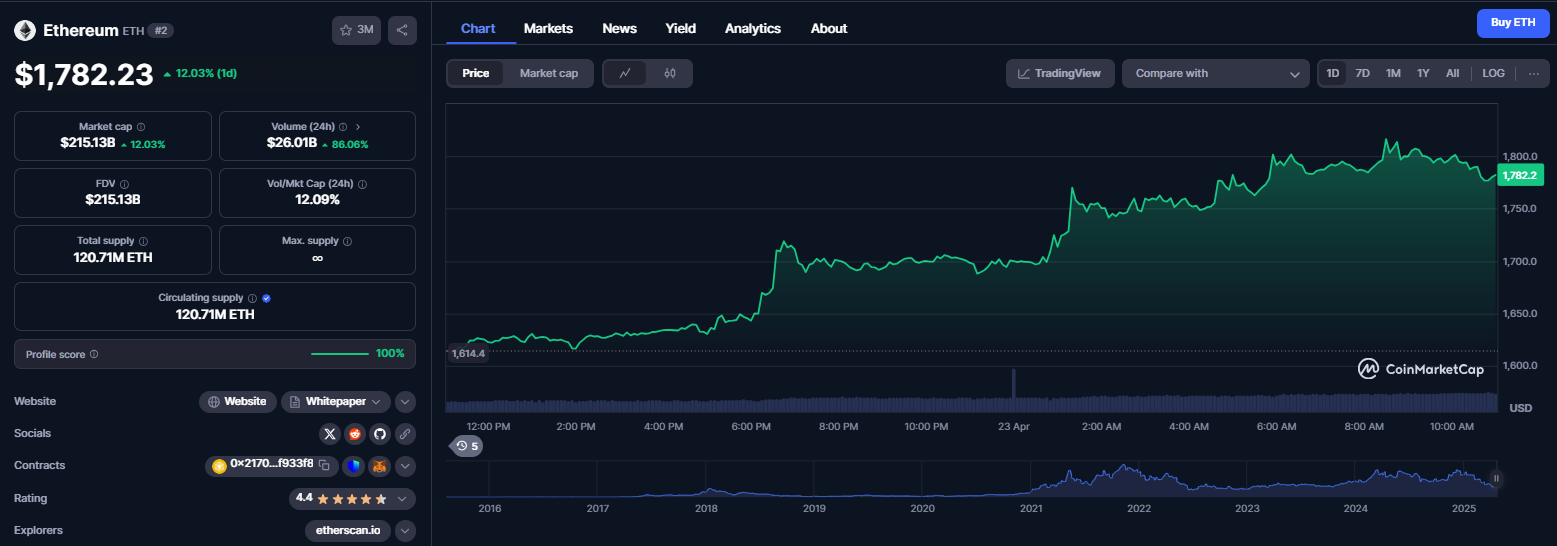Click the Buy ETH button
The height and width of the screenshot is (546, 1557).
coord(1513,22)
